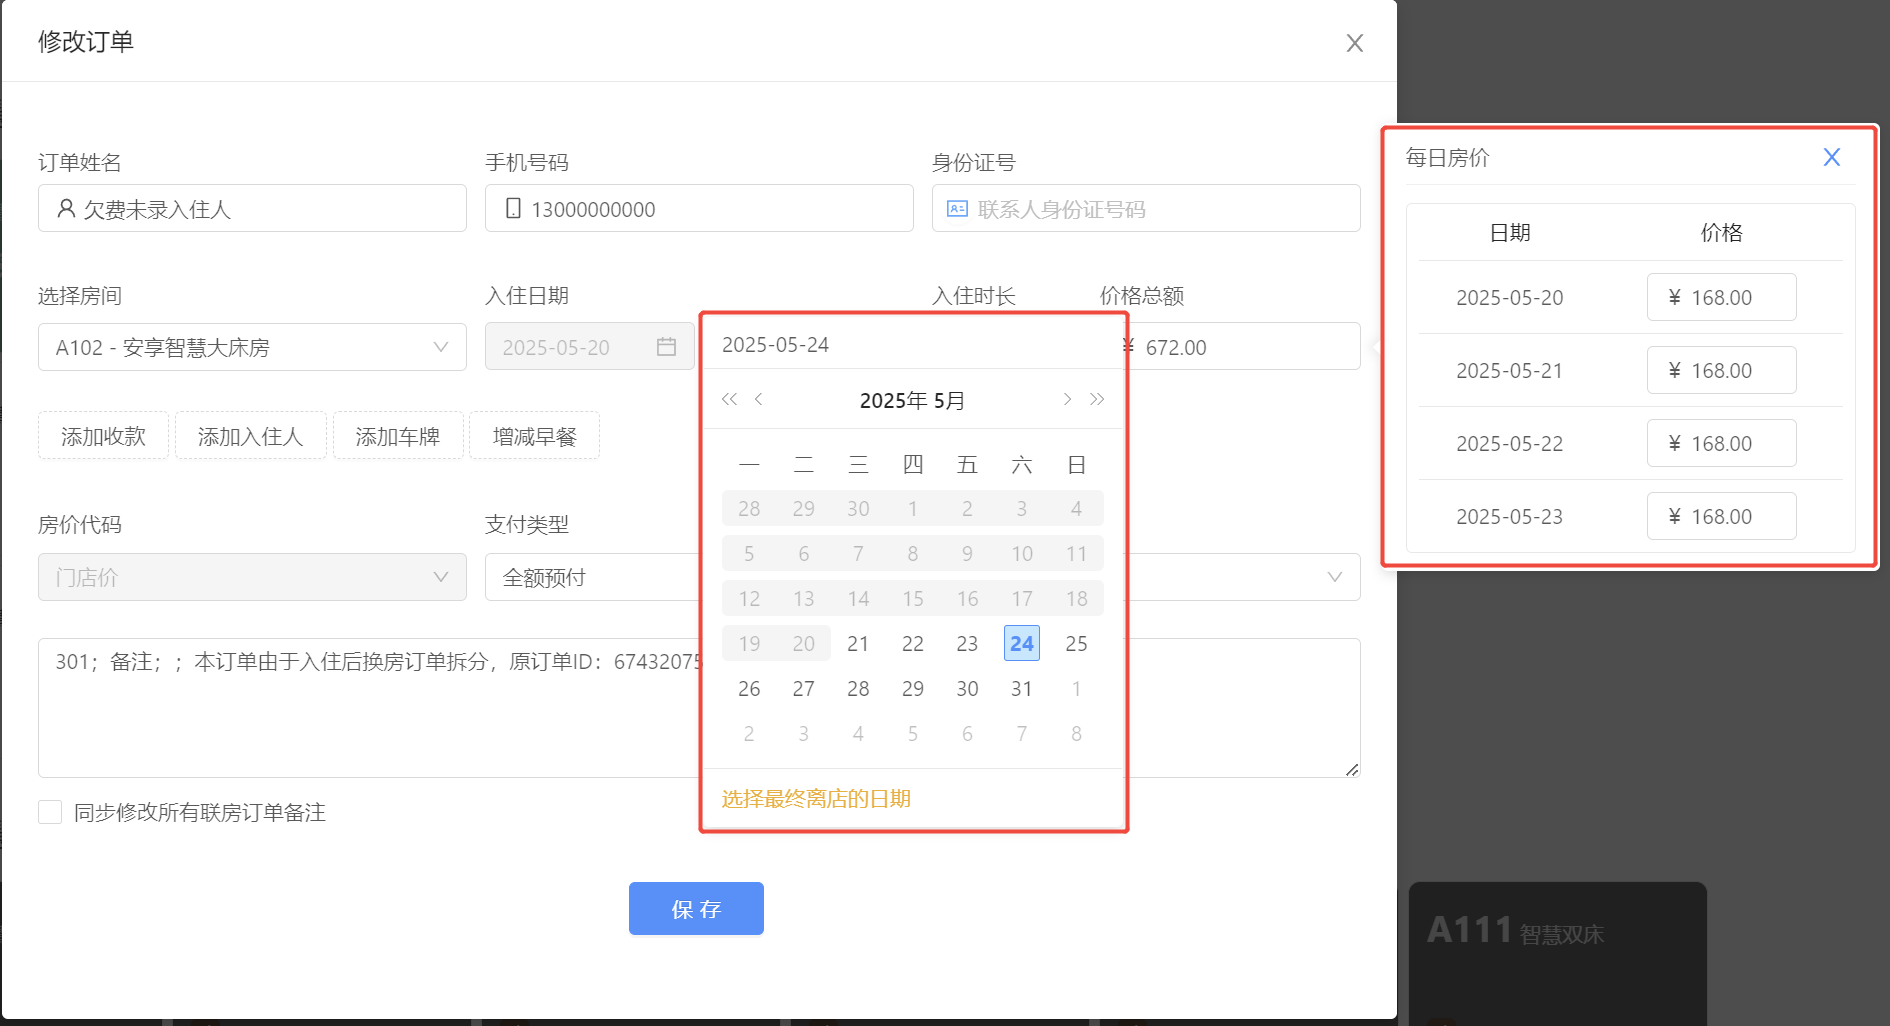Open the 支付类型 全额预付 dropdown

tap(592, 577)
